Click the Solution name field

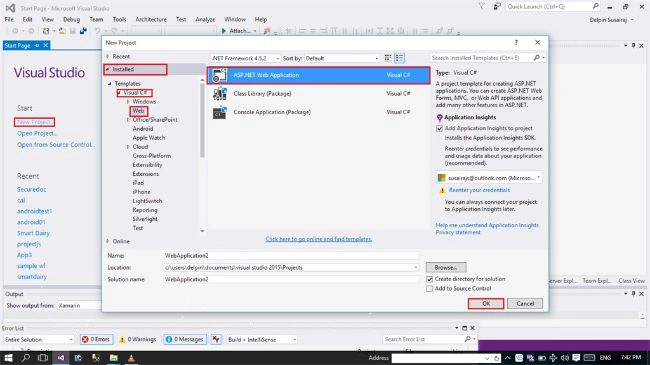pos(291,280)
